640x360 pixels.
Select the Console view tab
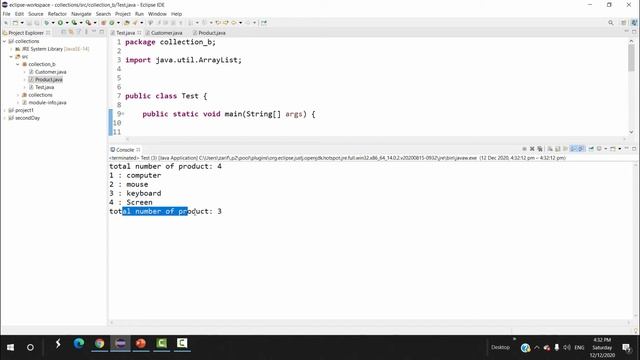click(x=125, y=150)
